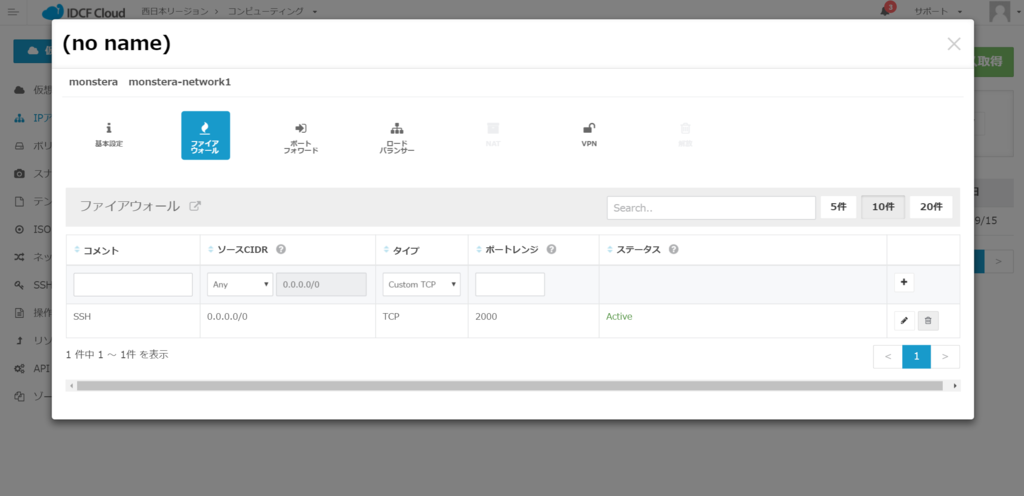Open the firewall external help link icon
Viewport: 1024px width, 496px height.
[x=195, y=206]
